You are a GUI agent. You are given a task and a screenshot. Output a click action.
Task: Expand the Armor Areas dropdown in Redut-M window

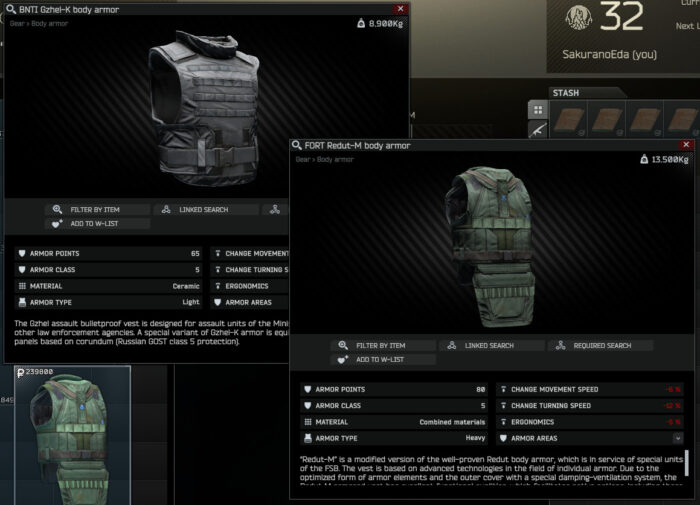678,438
